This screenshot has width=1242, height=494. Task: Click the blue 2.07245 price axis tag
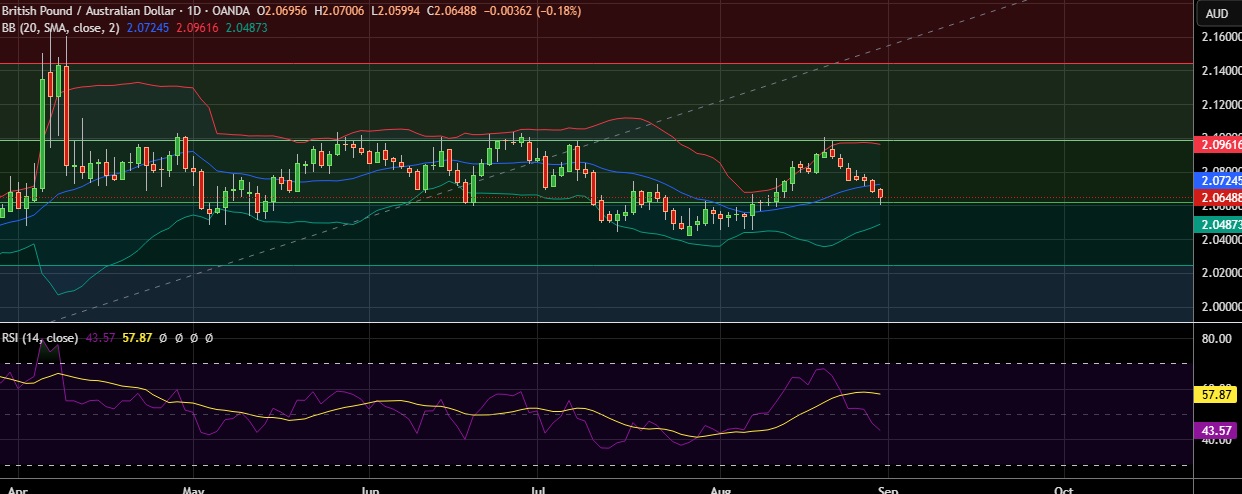pos(1218,181)
